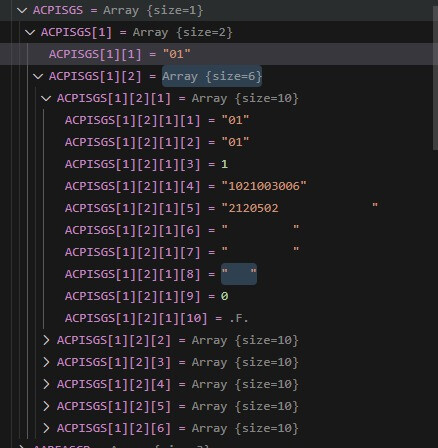Click Array {size=10} value of ACPISGS[1][2][1]

coord(245,98)
